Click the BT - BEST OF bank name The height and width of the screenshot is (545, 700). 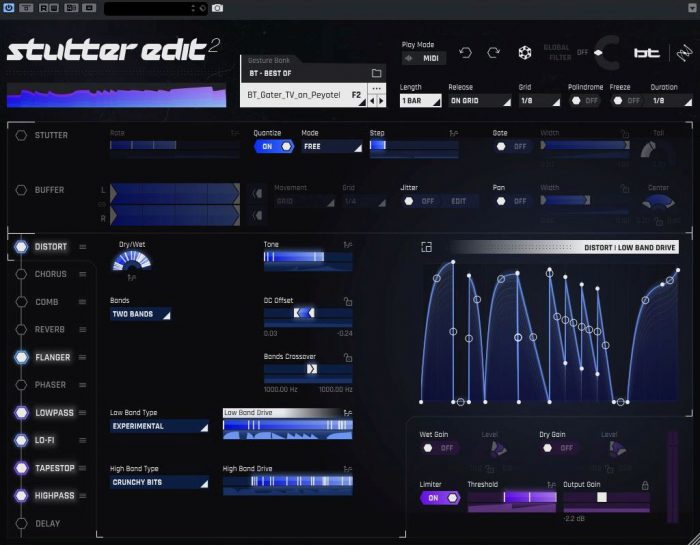coord(270,73)
